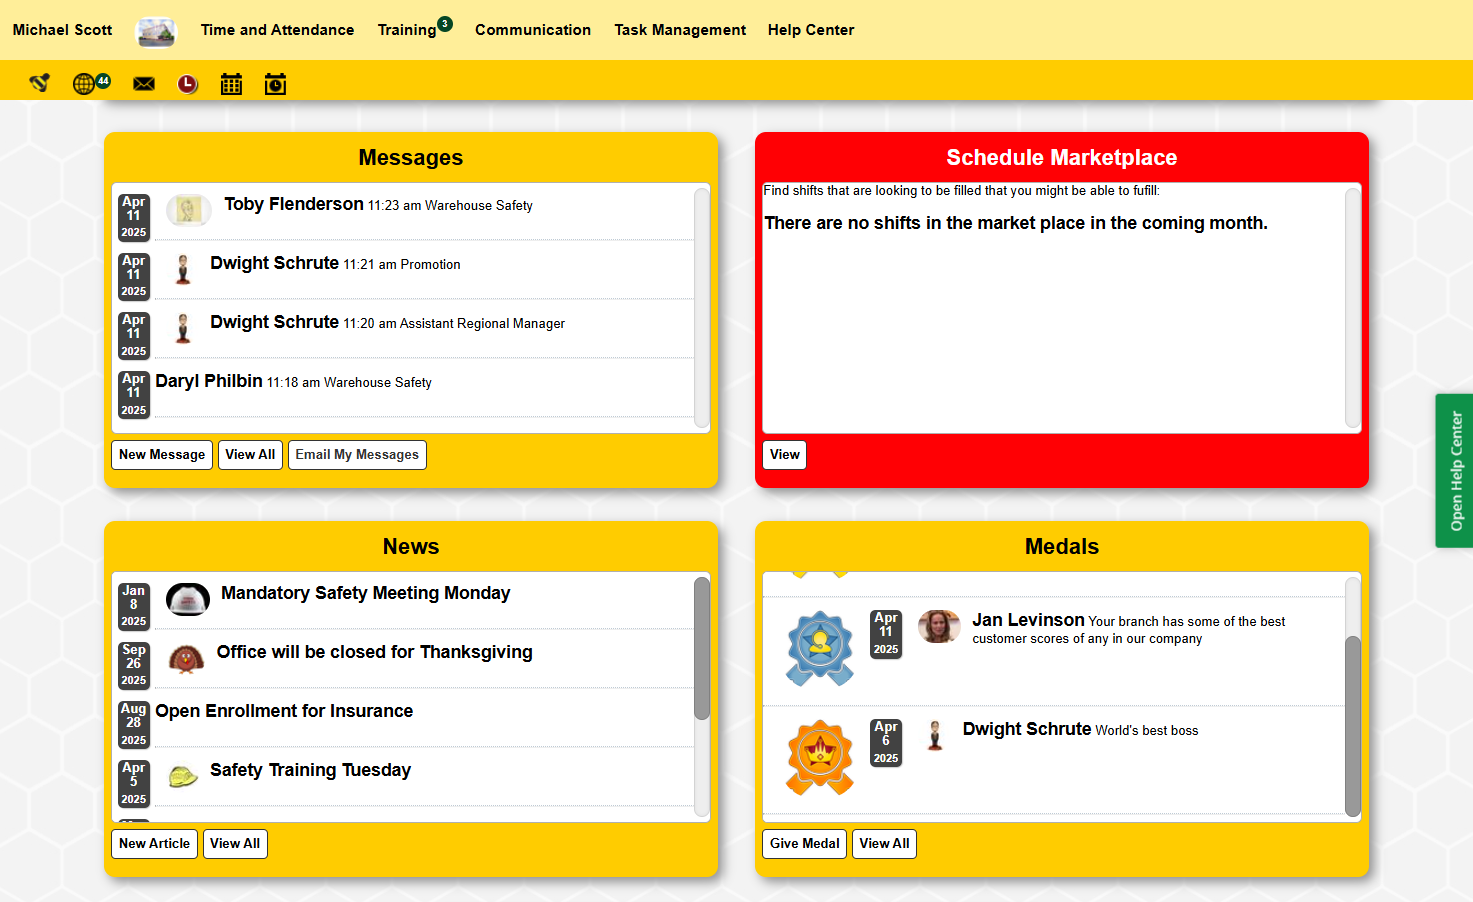The image size is (1473, 902).
Task: Click the blue medal badge for Jan Levinson
Action: click(819, 648)
